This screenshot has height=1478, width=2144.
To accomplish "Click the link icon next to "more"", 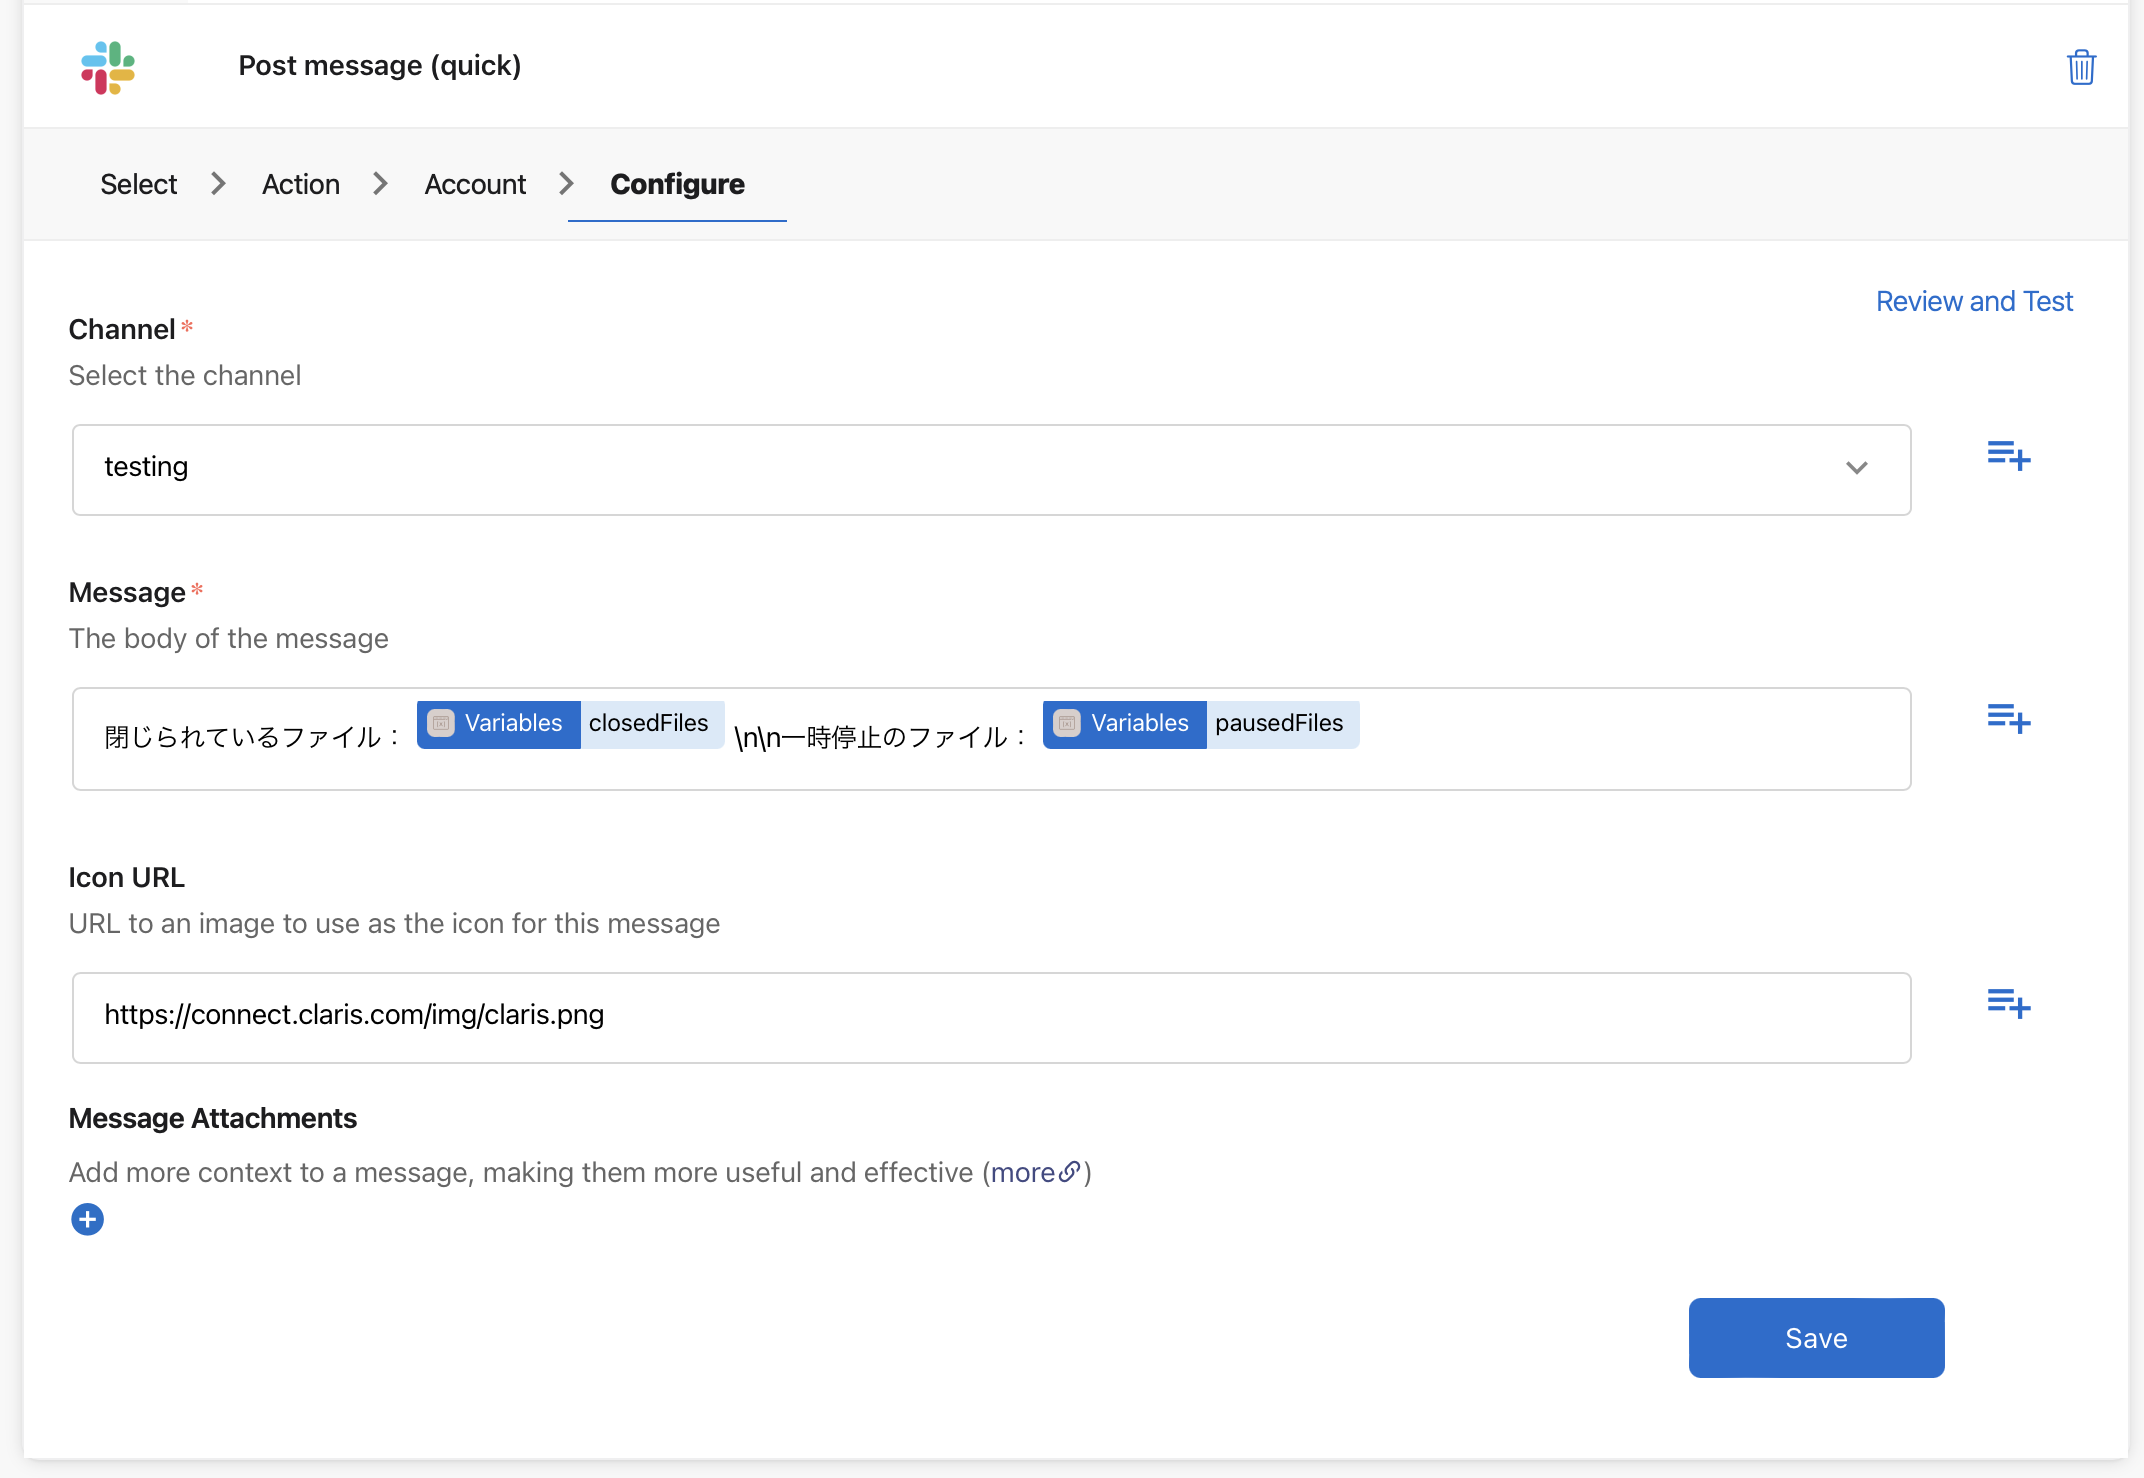I will [1069, 1171].
